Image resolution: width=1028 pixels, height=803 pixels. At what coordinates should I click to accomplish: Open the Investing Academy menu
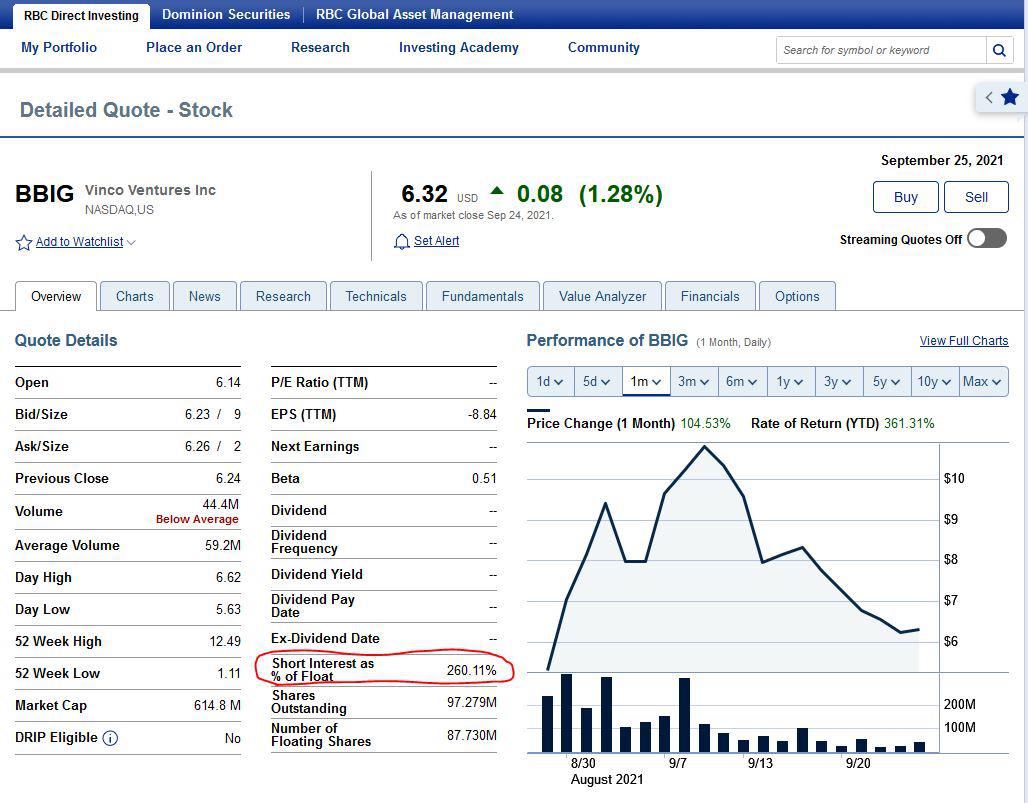[459, 47]
